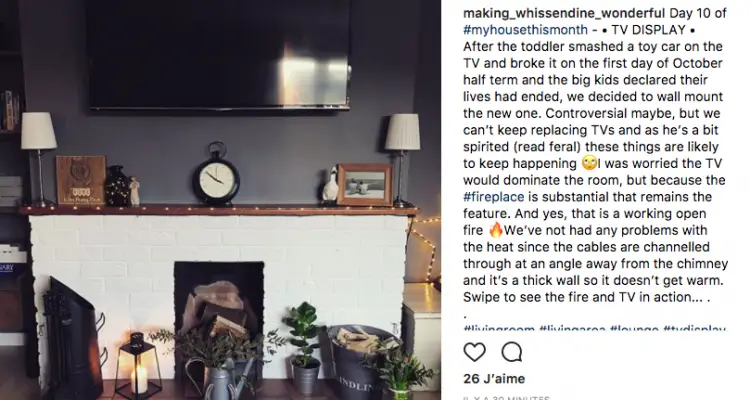
Task: Click the eye-roll emoji after 'happening'
Action: coord(589,164)
